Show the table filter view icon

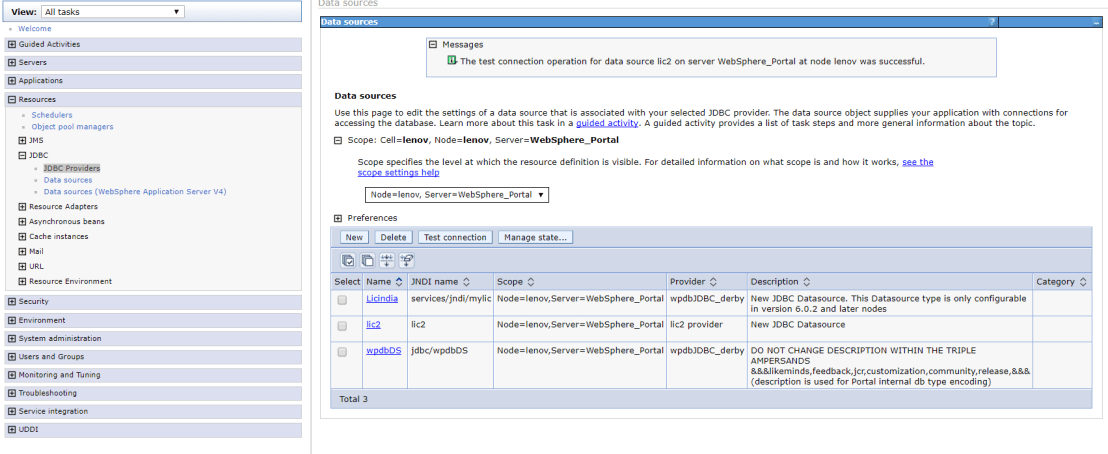point(387,260)
